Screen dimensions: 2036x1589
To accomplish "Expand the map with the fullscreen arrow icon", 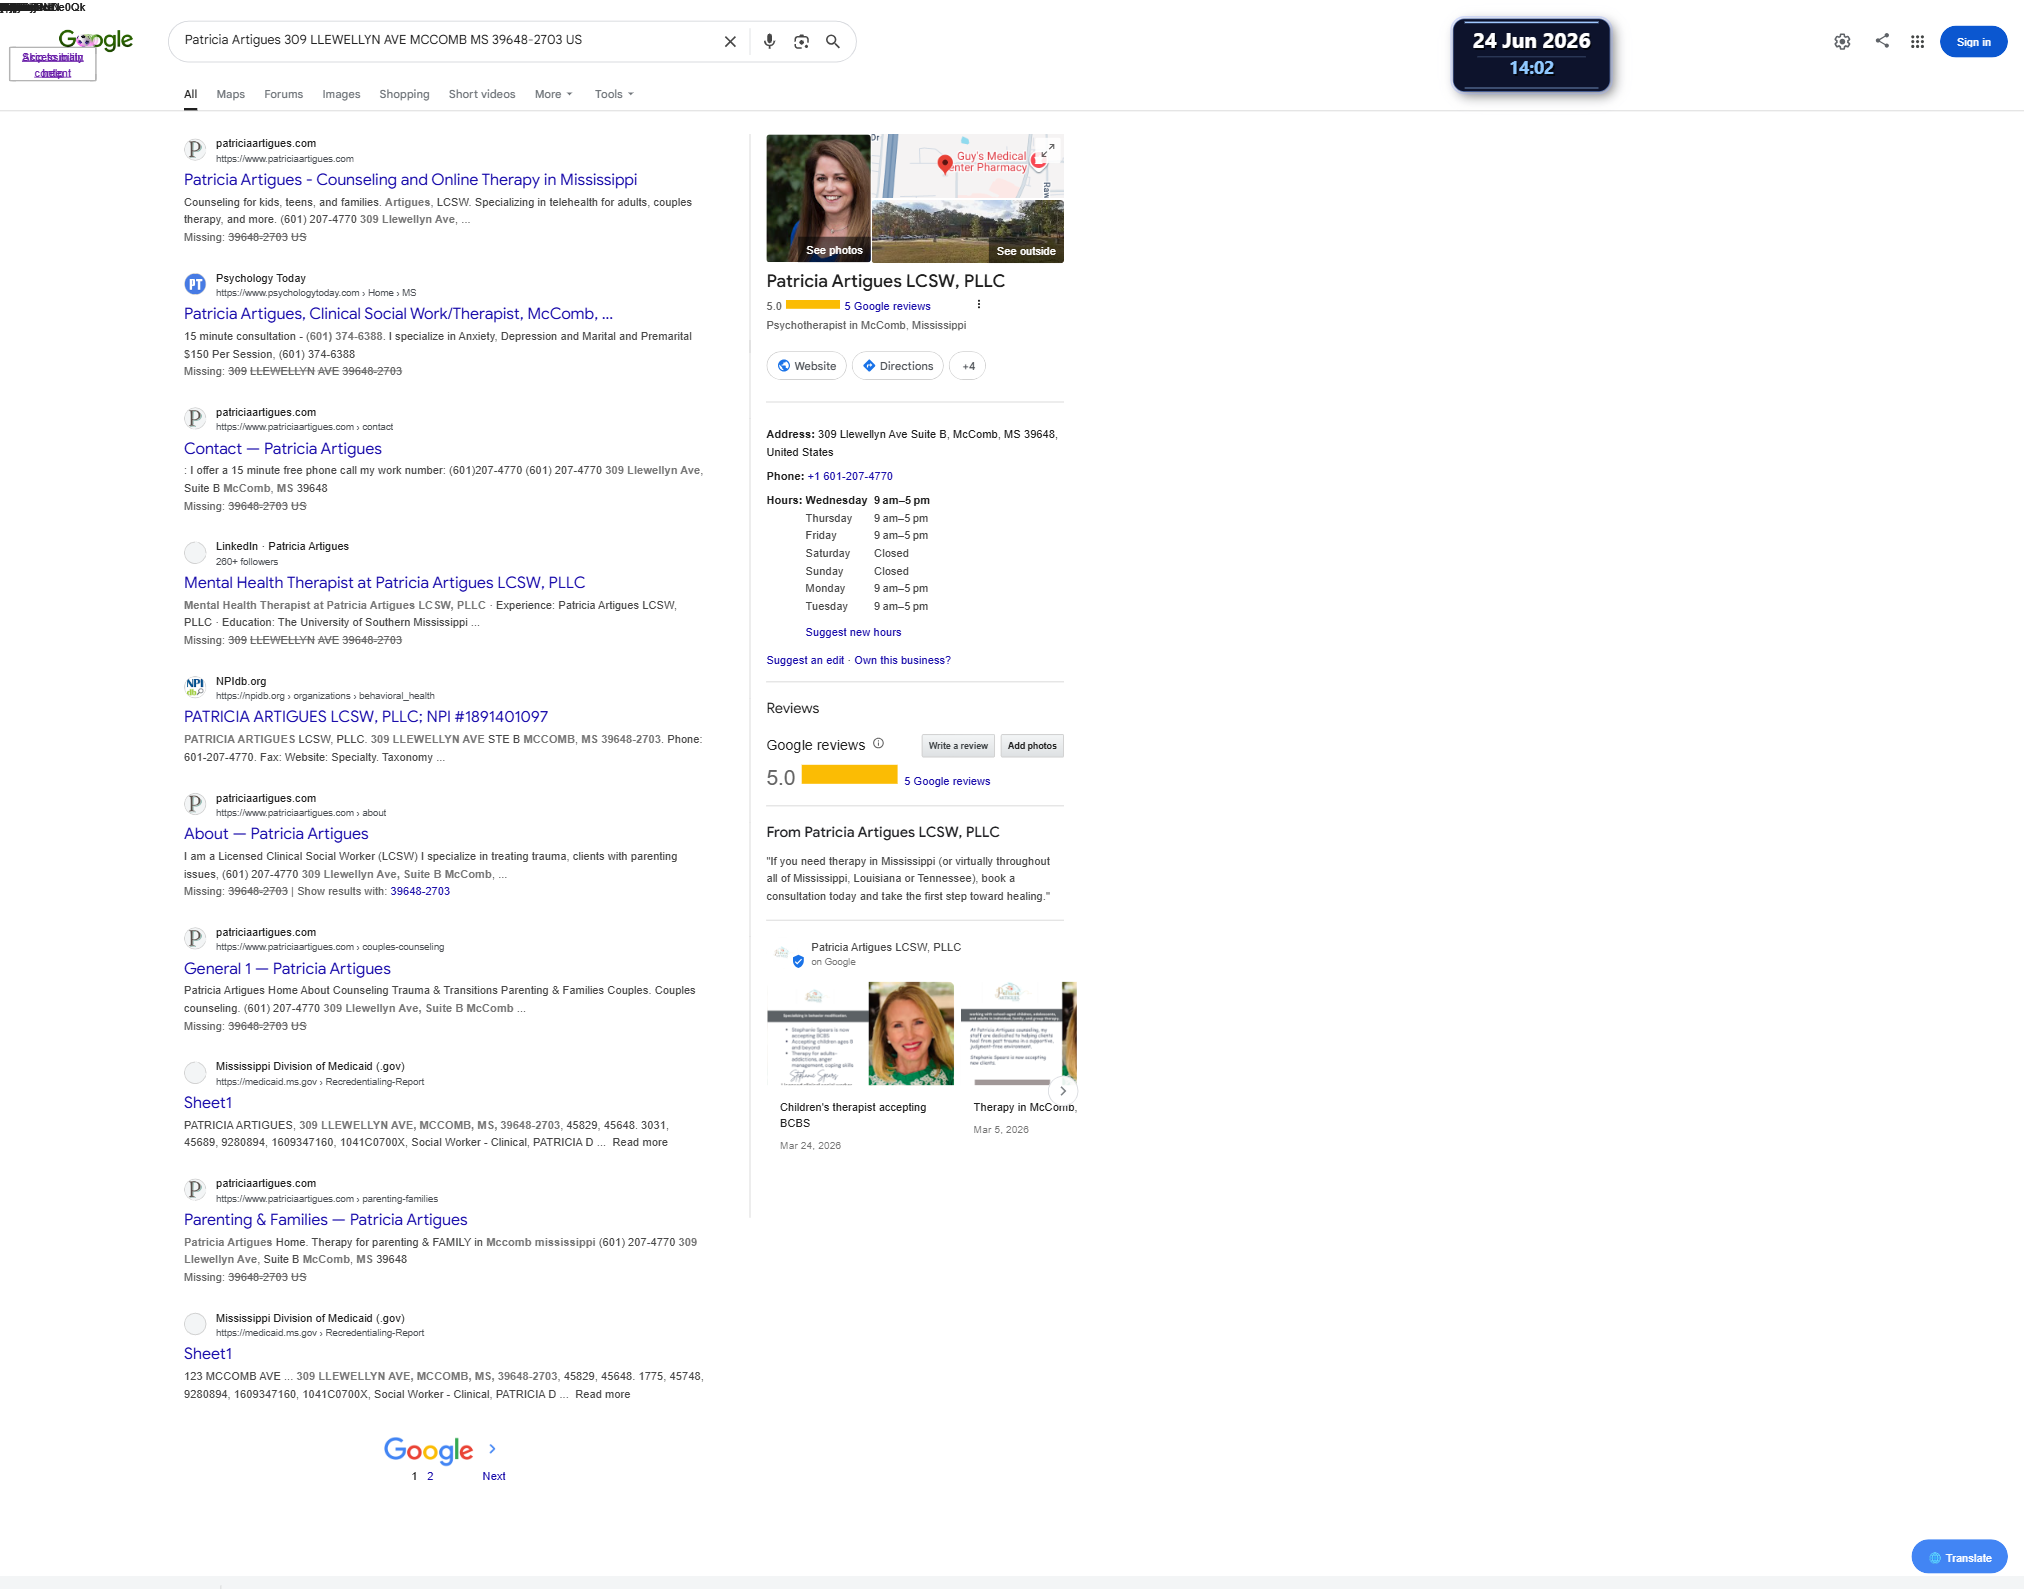I will 1047,150.
